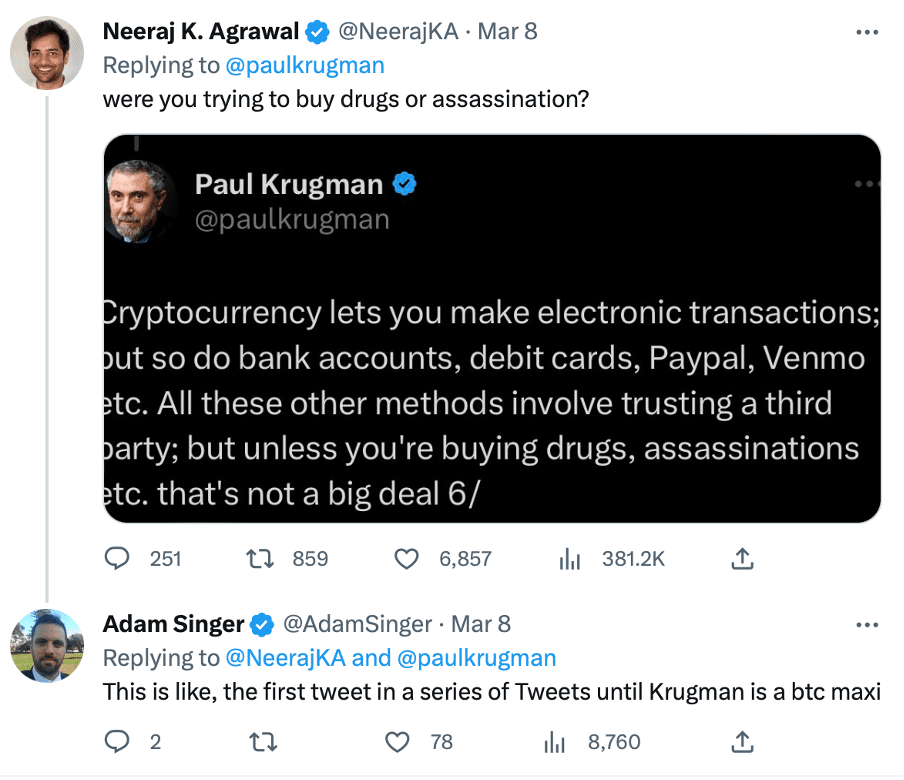Open the more options menu on Neeraj's tweet
The height and width of the screenshot is (780, 904).
[x=866, y=31]
